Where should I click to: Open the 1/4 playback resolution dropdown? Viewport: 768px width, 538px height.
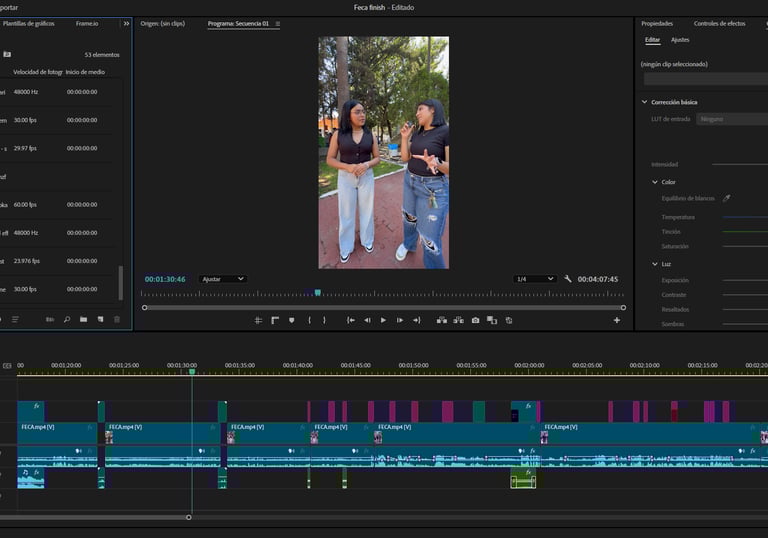point(534,279)
